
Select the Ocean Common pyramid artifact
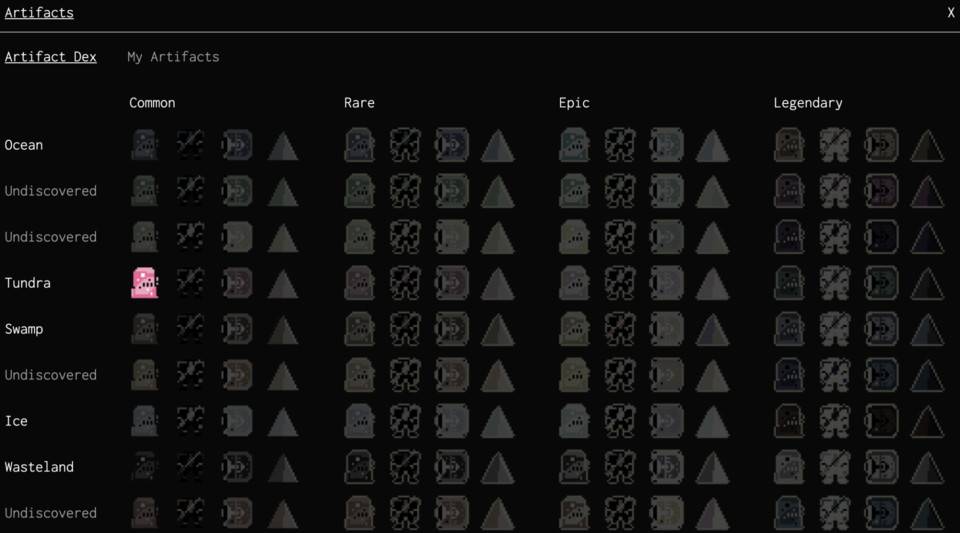pos(283,146)
